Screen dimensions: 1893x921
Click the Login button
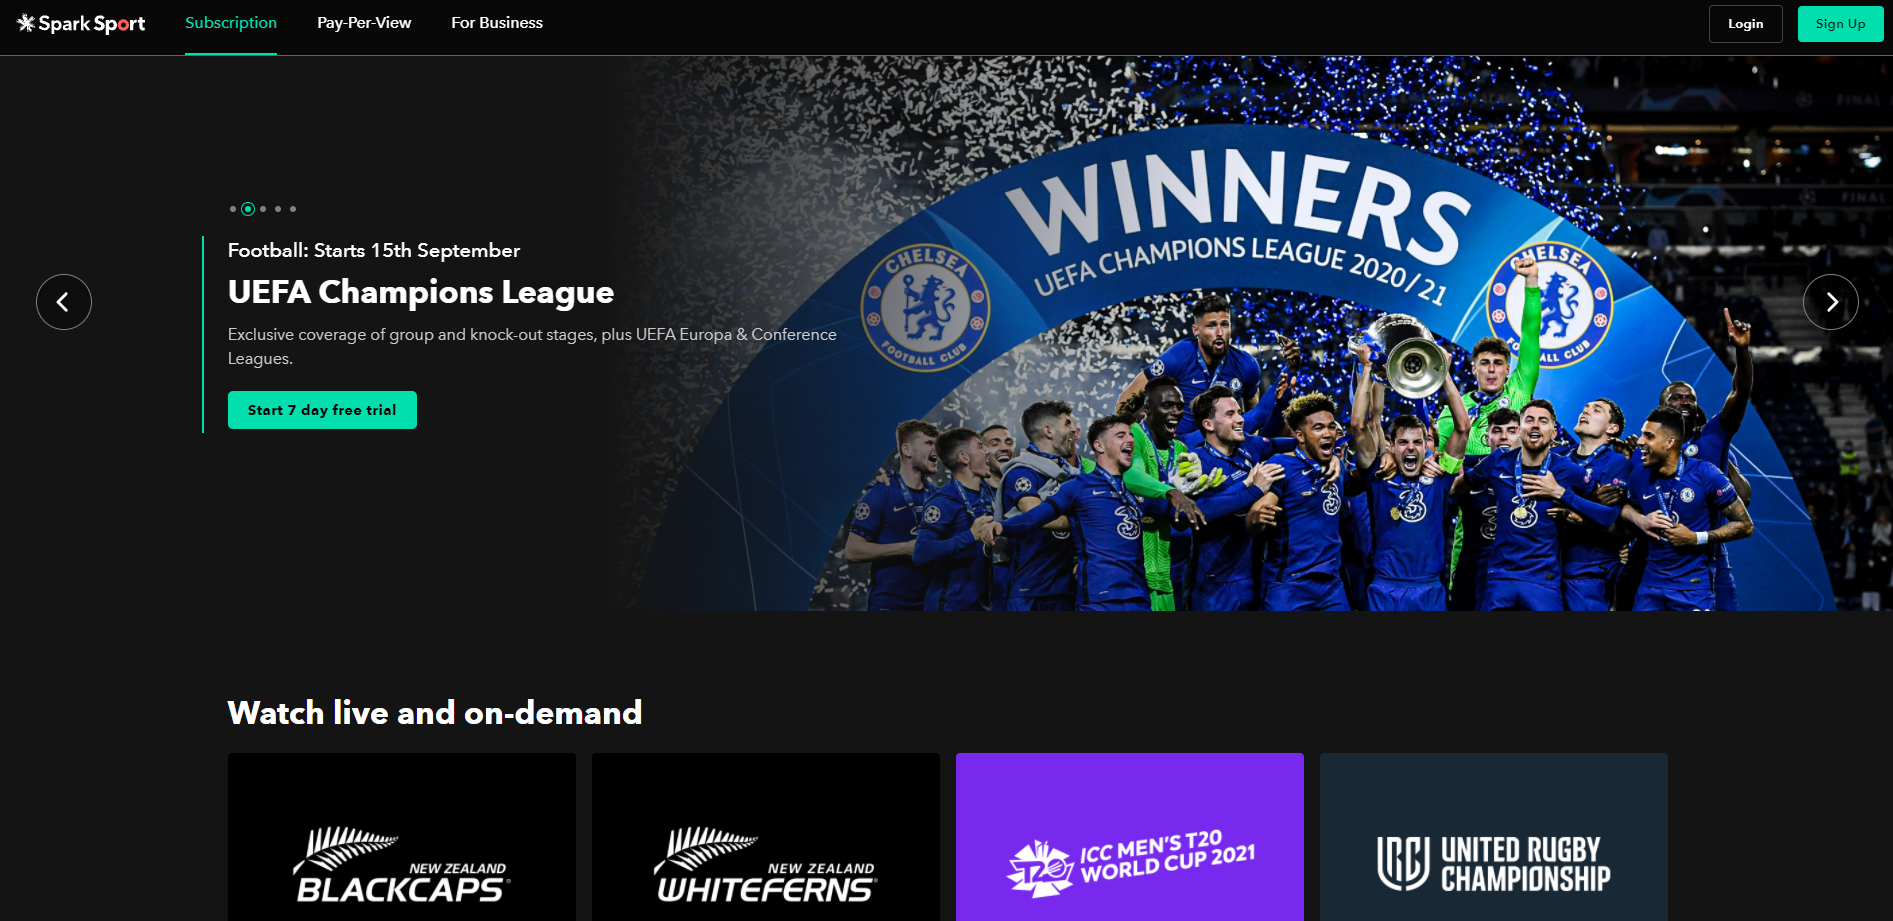[x=1745, y=24]
